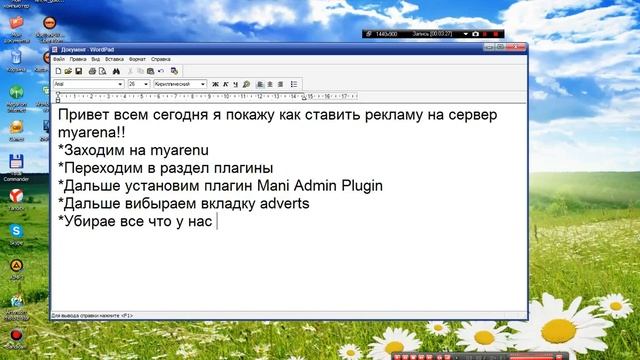
Task: Close the WordPad window
Action: [516, 47]
